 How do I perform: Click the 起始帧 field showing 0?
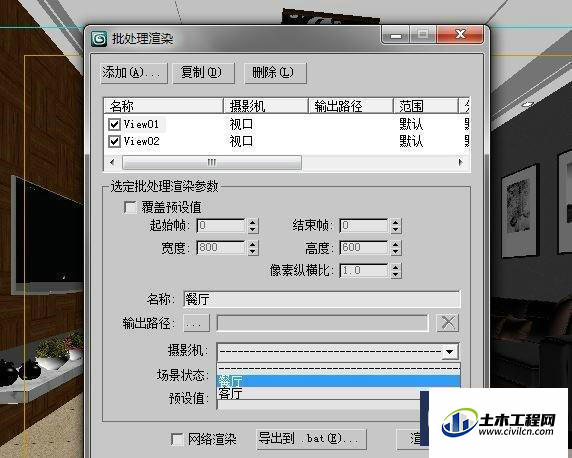coord(221,225)
